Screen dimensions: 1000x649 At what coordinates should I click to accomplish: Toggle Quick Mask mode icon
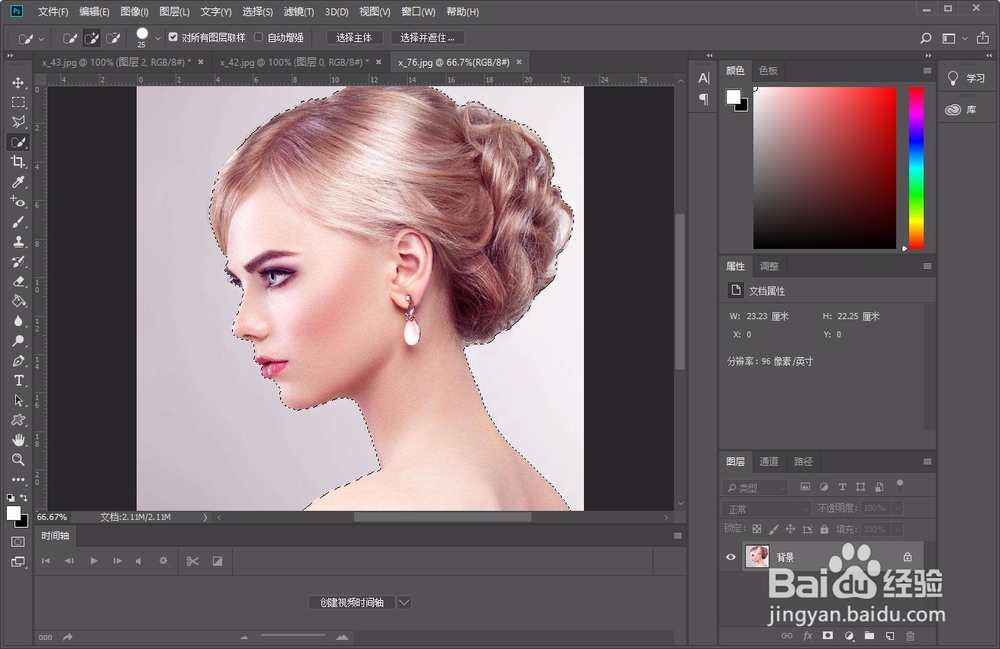(x=18, y=542)
